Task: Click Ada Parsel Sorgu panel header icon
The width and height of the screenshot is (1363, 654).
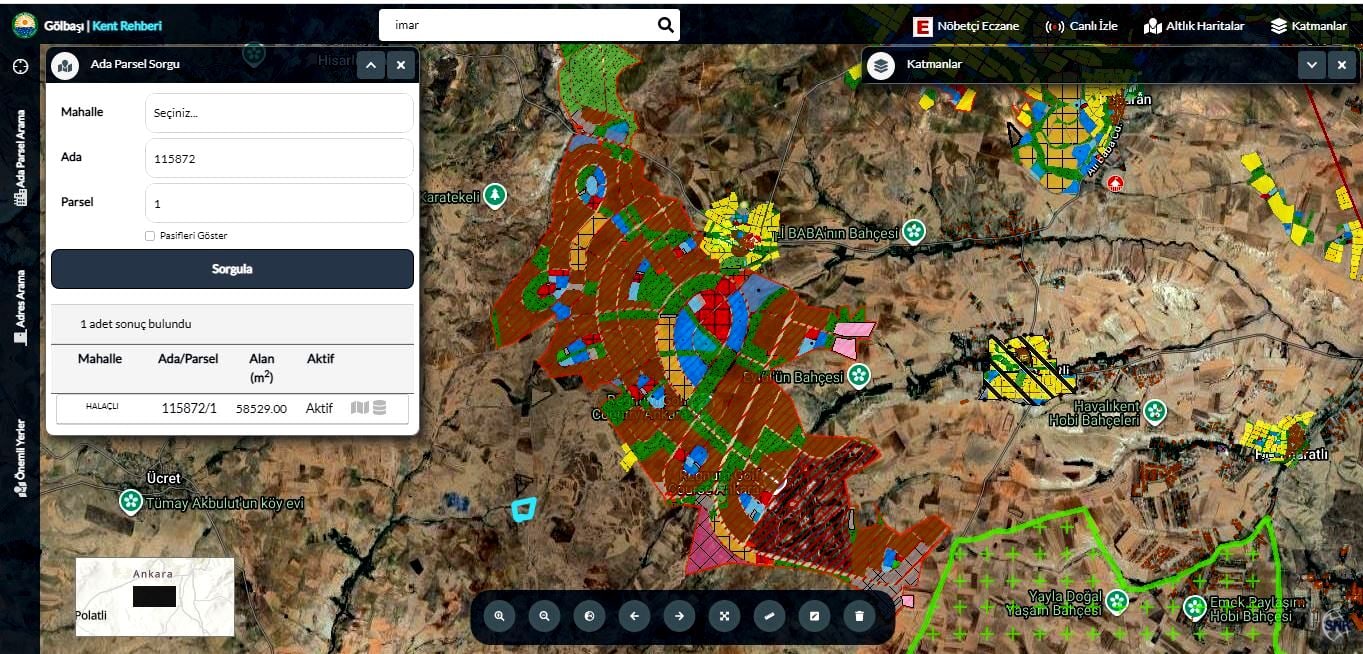Action: 66,66
